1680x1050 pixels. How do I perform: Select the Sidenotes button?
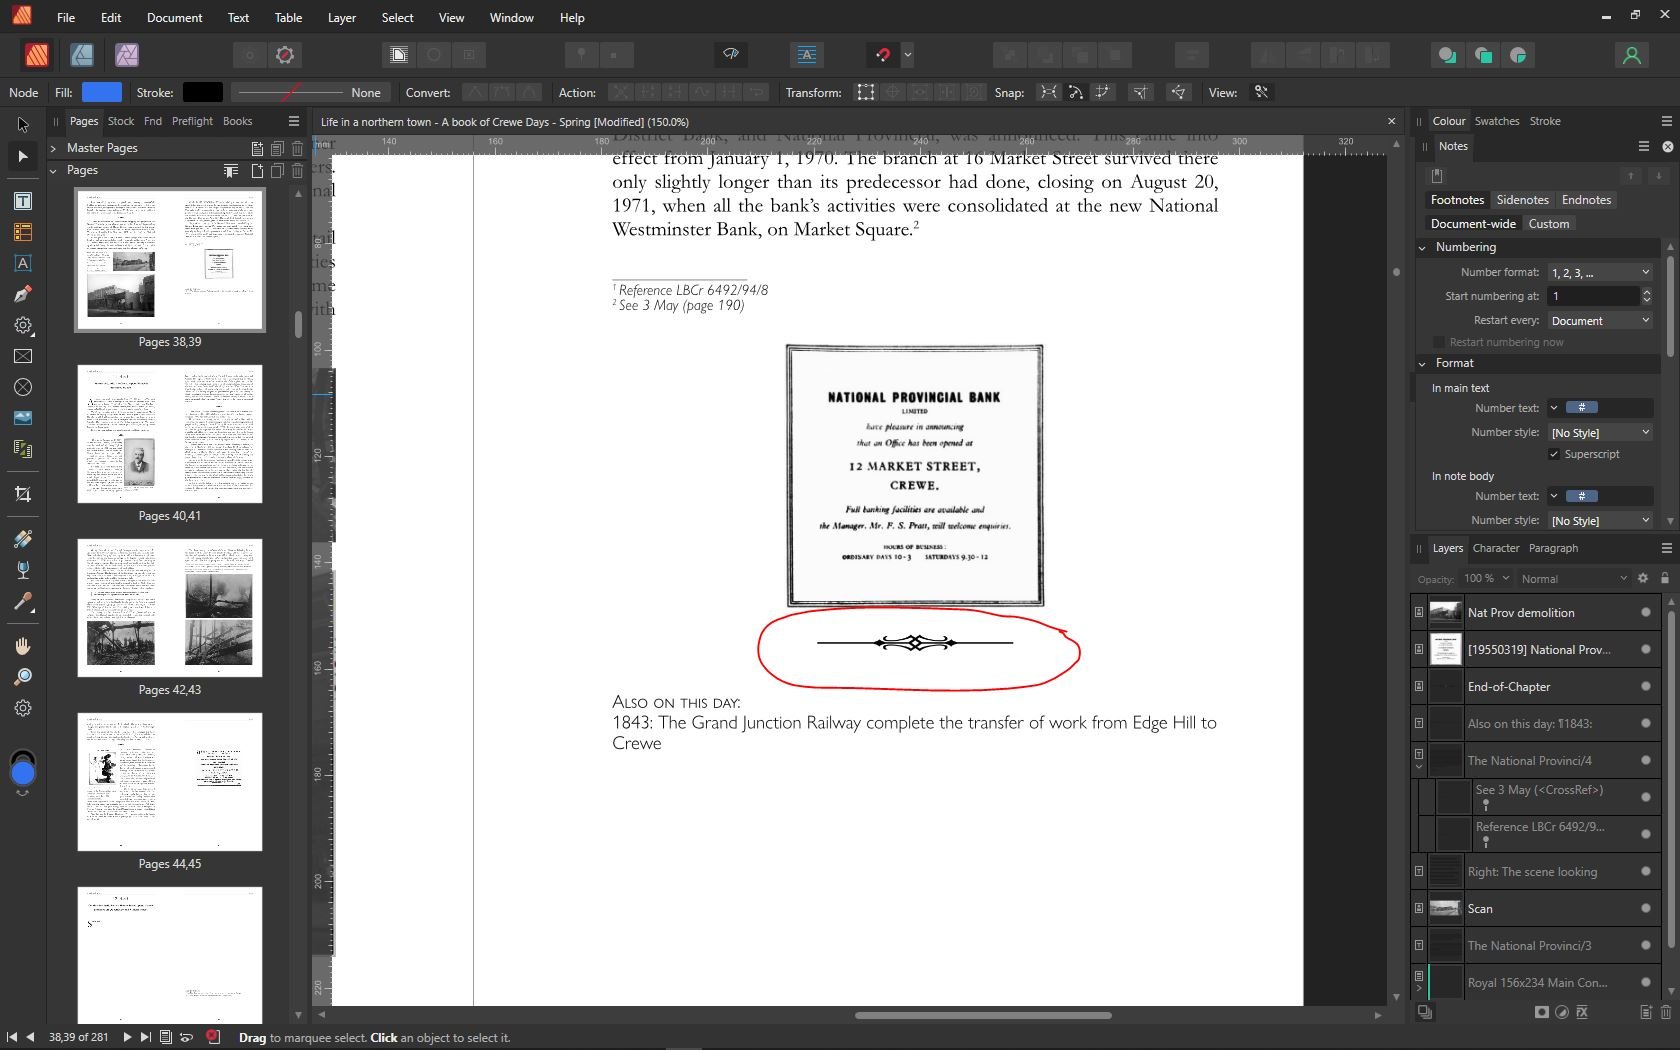click(x=1522, y=200)
